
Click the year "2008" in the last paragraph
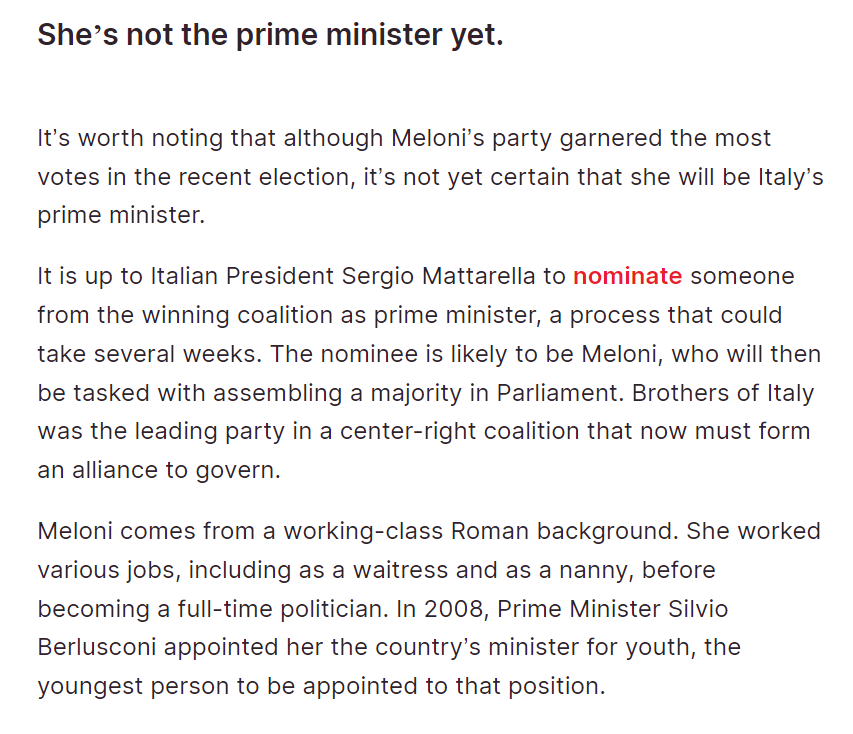[x=454, y=609]
